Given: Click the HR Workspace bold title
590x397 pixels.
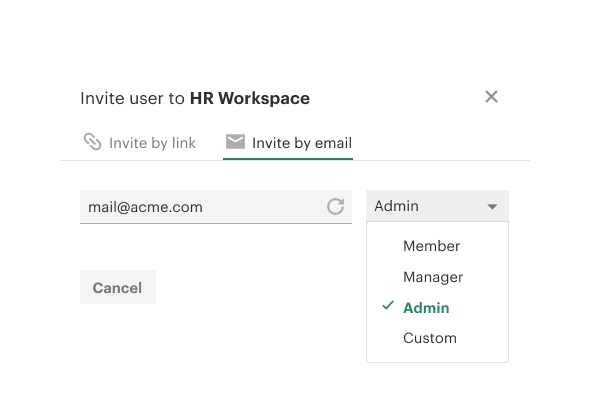Looking at the screenshot, I should [x=250, y=99].
